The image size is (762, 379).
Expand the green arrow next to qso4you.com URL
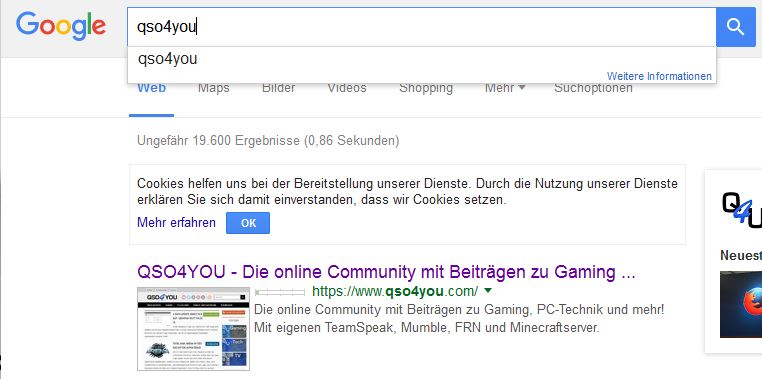click(488, 291)
